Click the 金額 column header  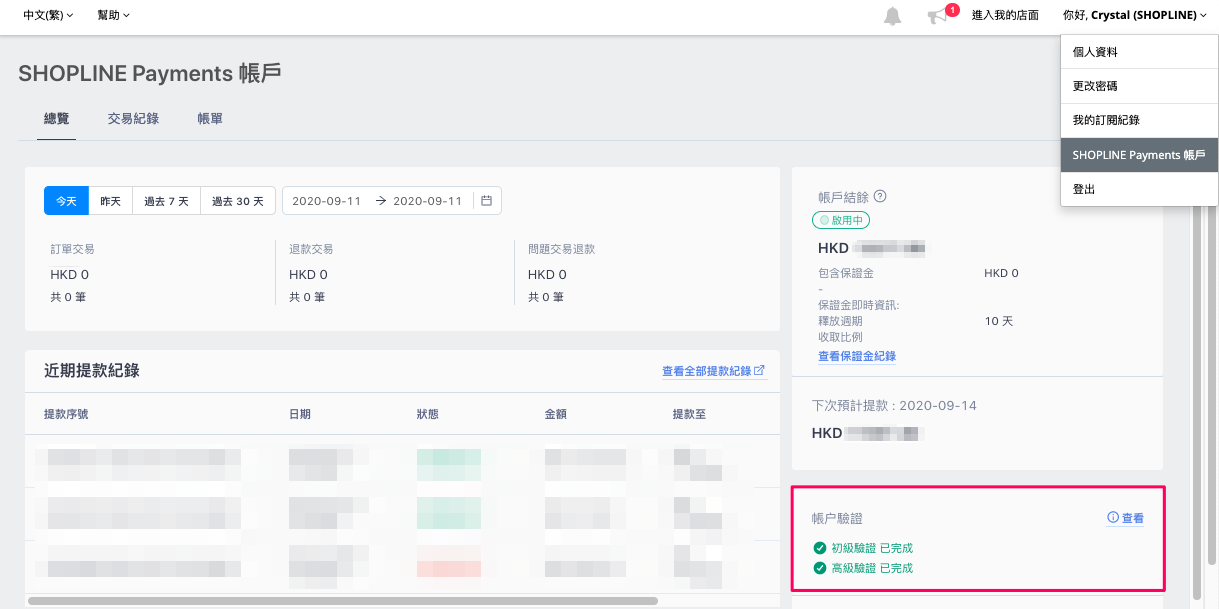pyautogui.click(x=556, y=414)
